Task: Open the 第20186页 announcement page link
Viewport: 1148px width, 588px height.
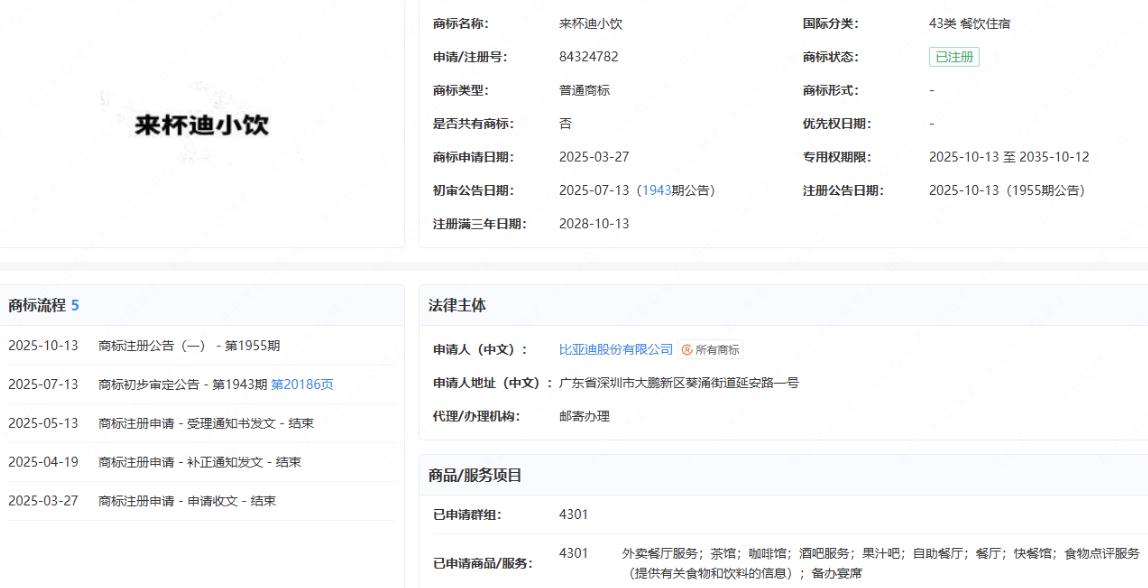Action: [302, 384]
